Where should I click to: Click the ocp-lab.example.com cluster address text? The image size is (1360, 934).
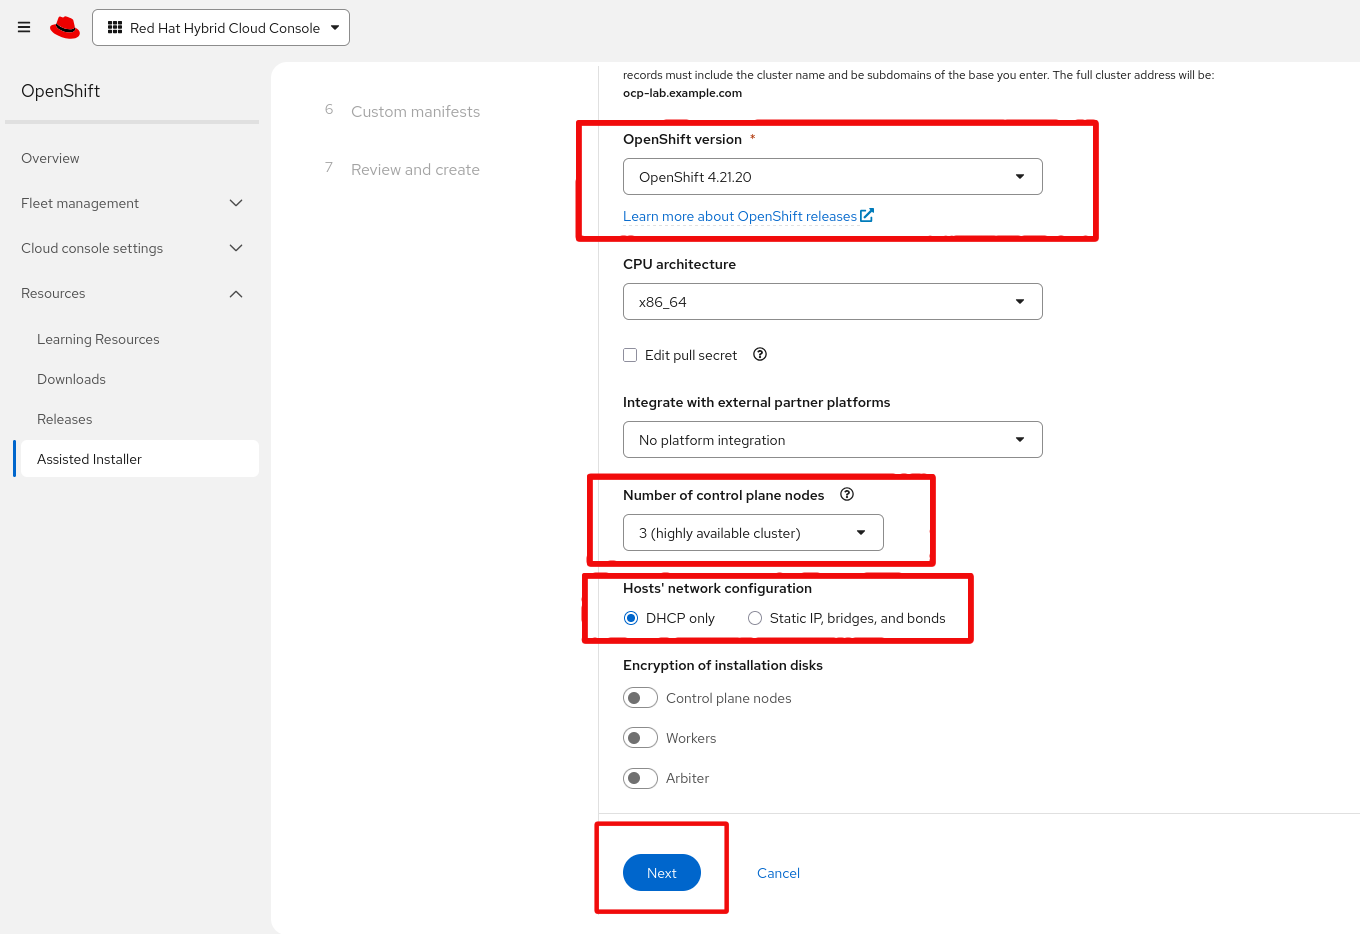coord(682,93)
